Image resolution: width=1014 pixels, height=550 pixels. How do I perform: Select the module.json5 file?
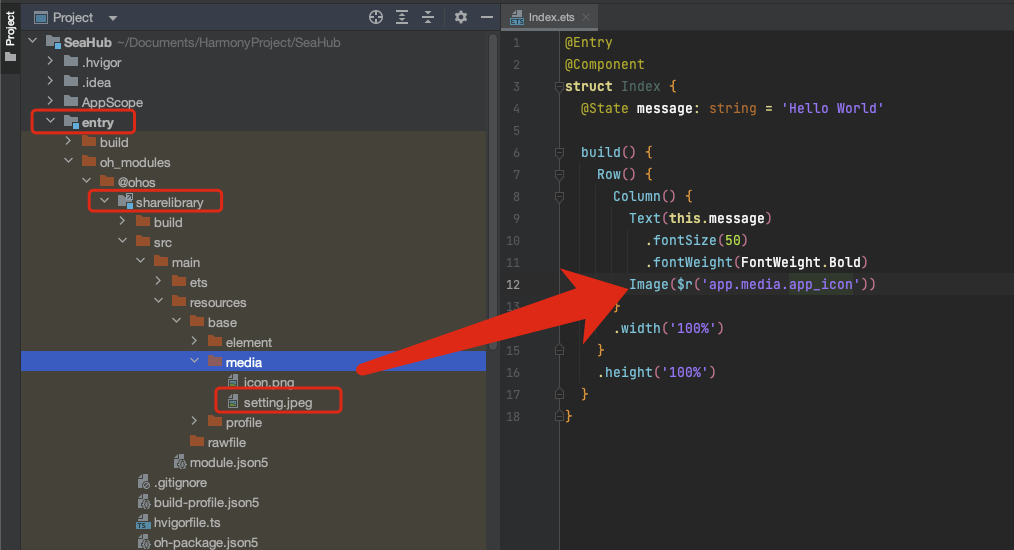click(x=228, y=463)
